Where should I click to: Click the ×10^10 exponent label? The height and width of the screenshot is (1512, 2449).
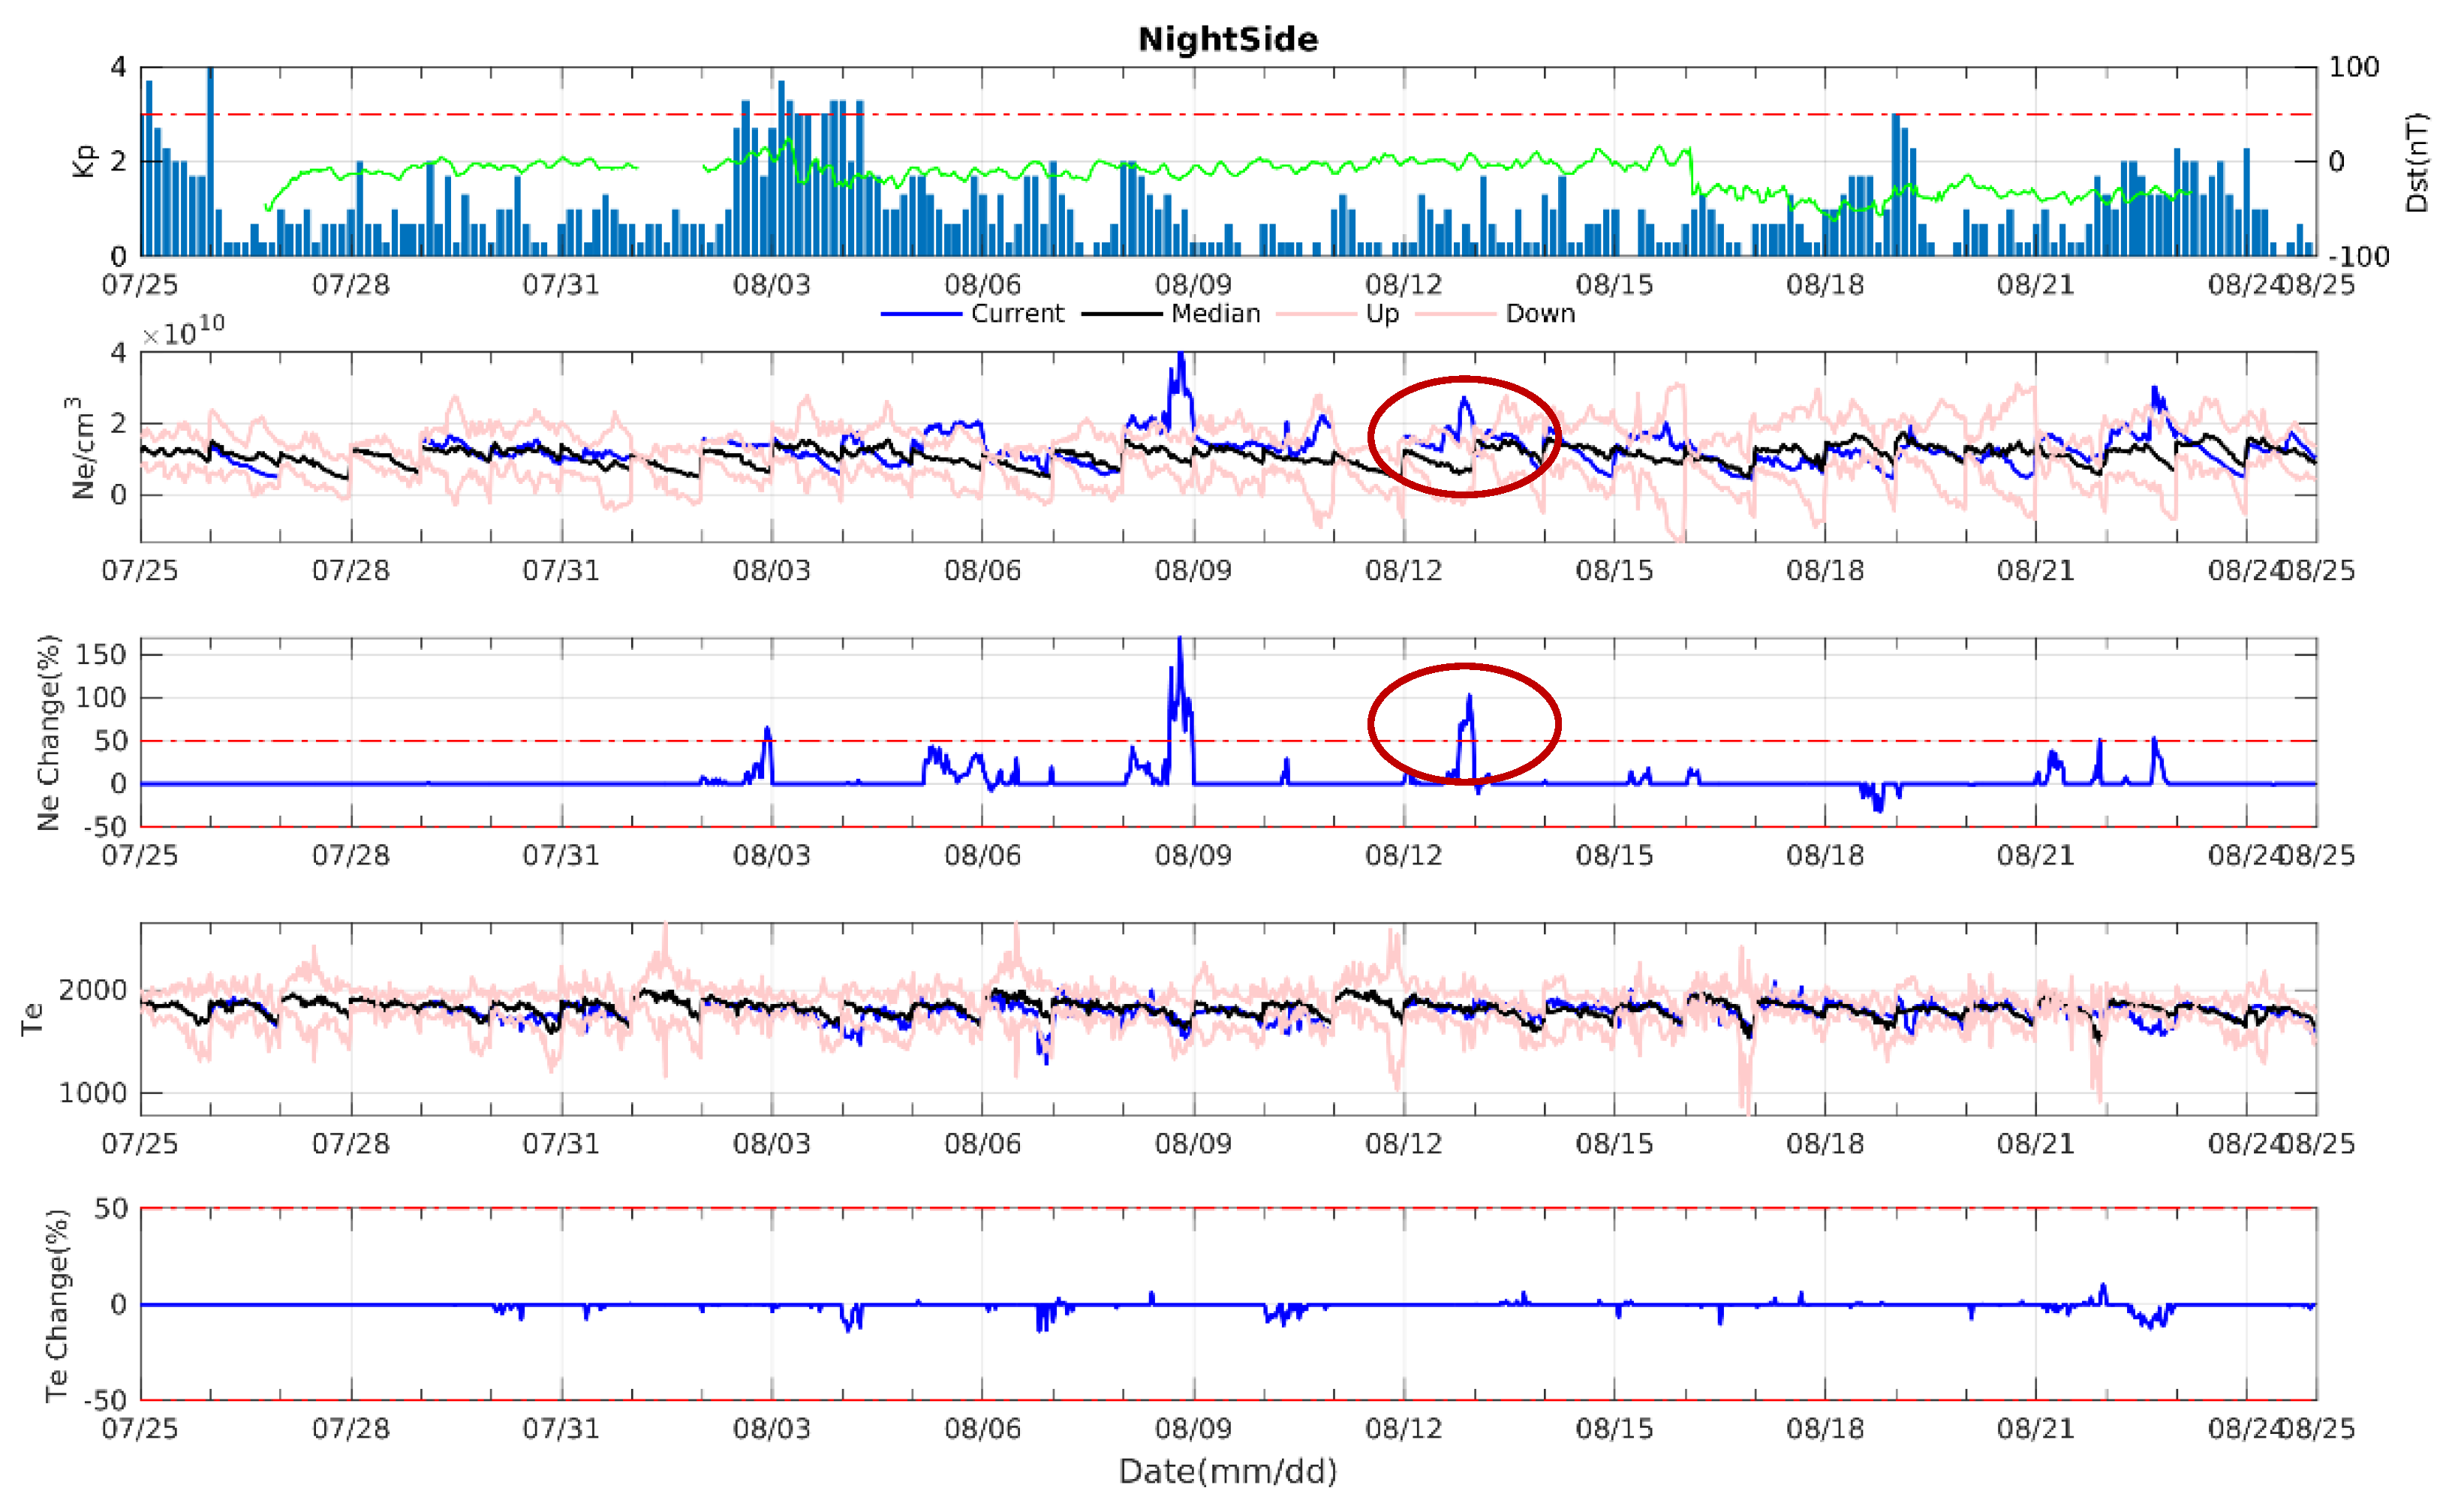pyautogui.click(x=184, y=331)
